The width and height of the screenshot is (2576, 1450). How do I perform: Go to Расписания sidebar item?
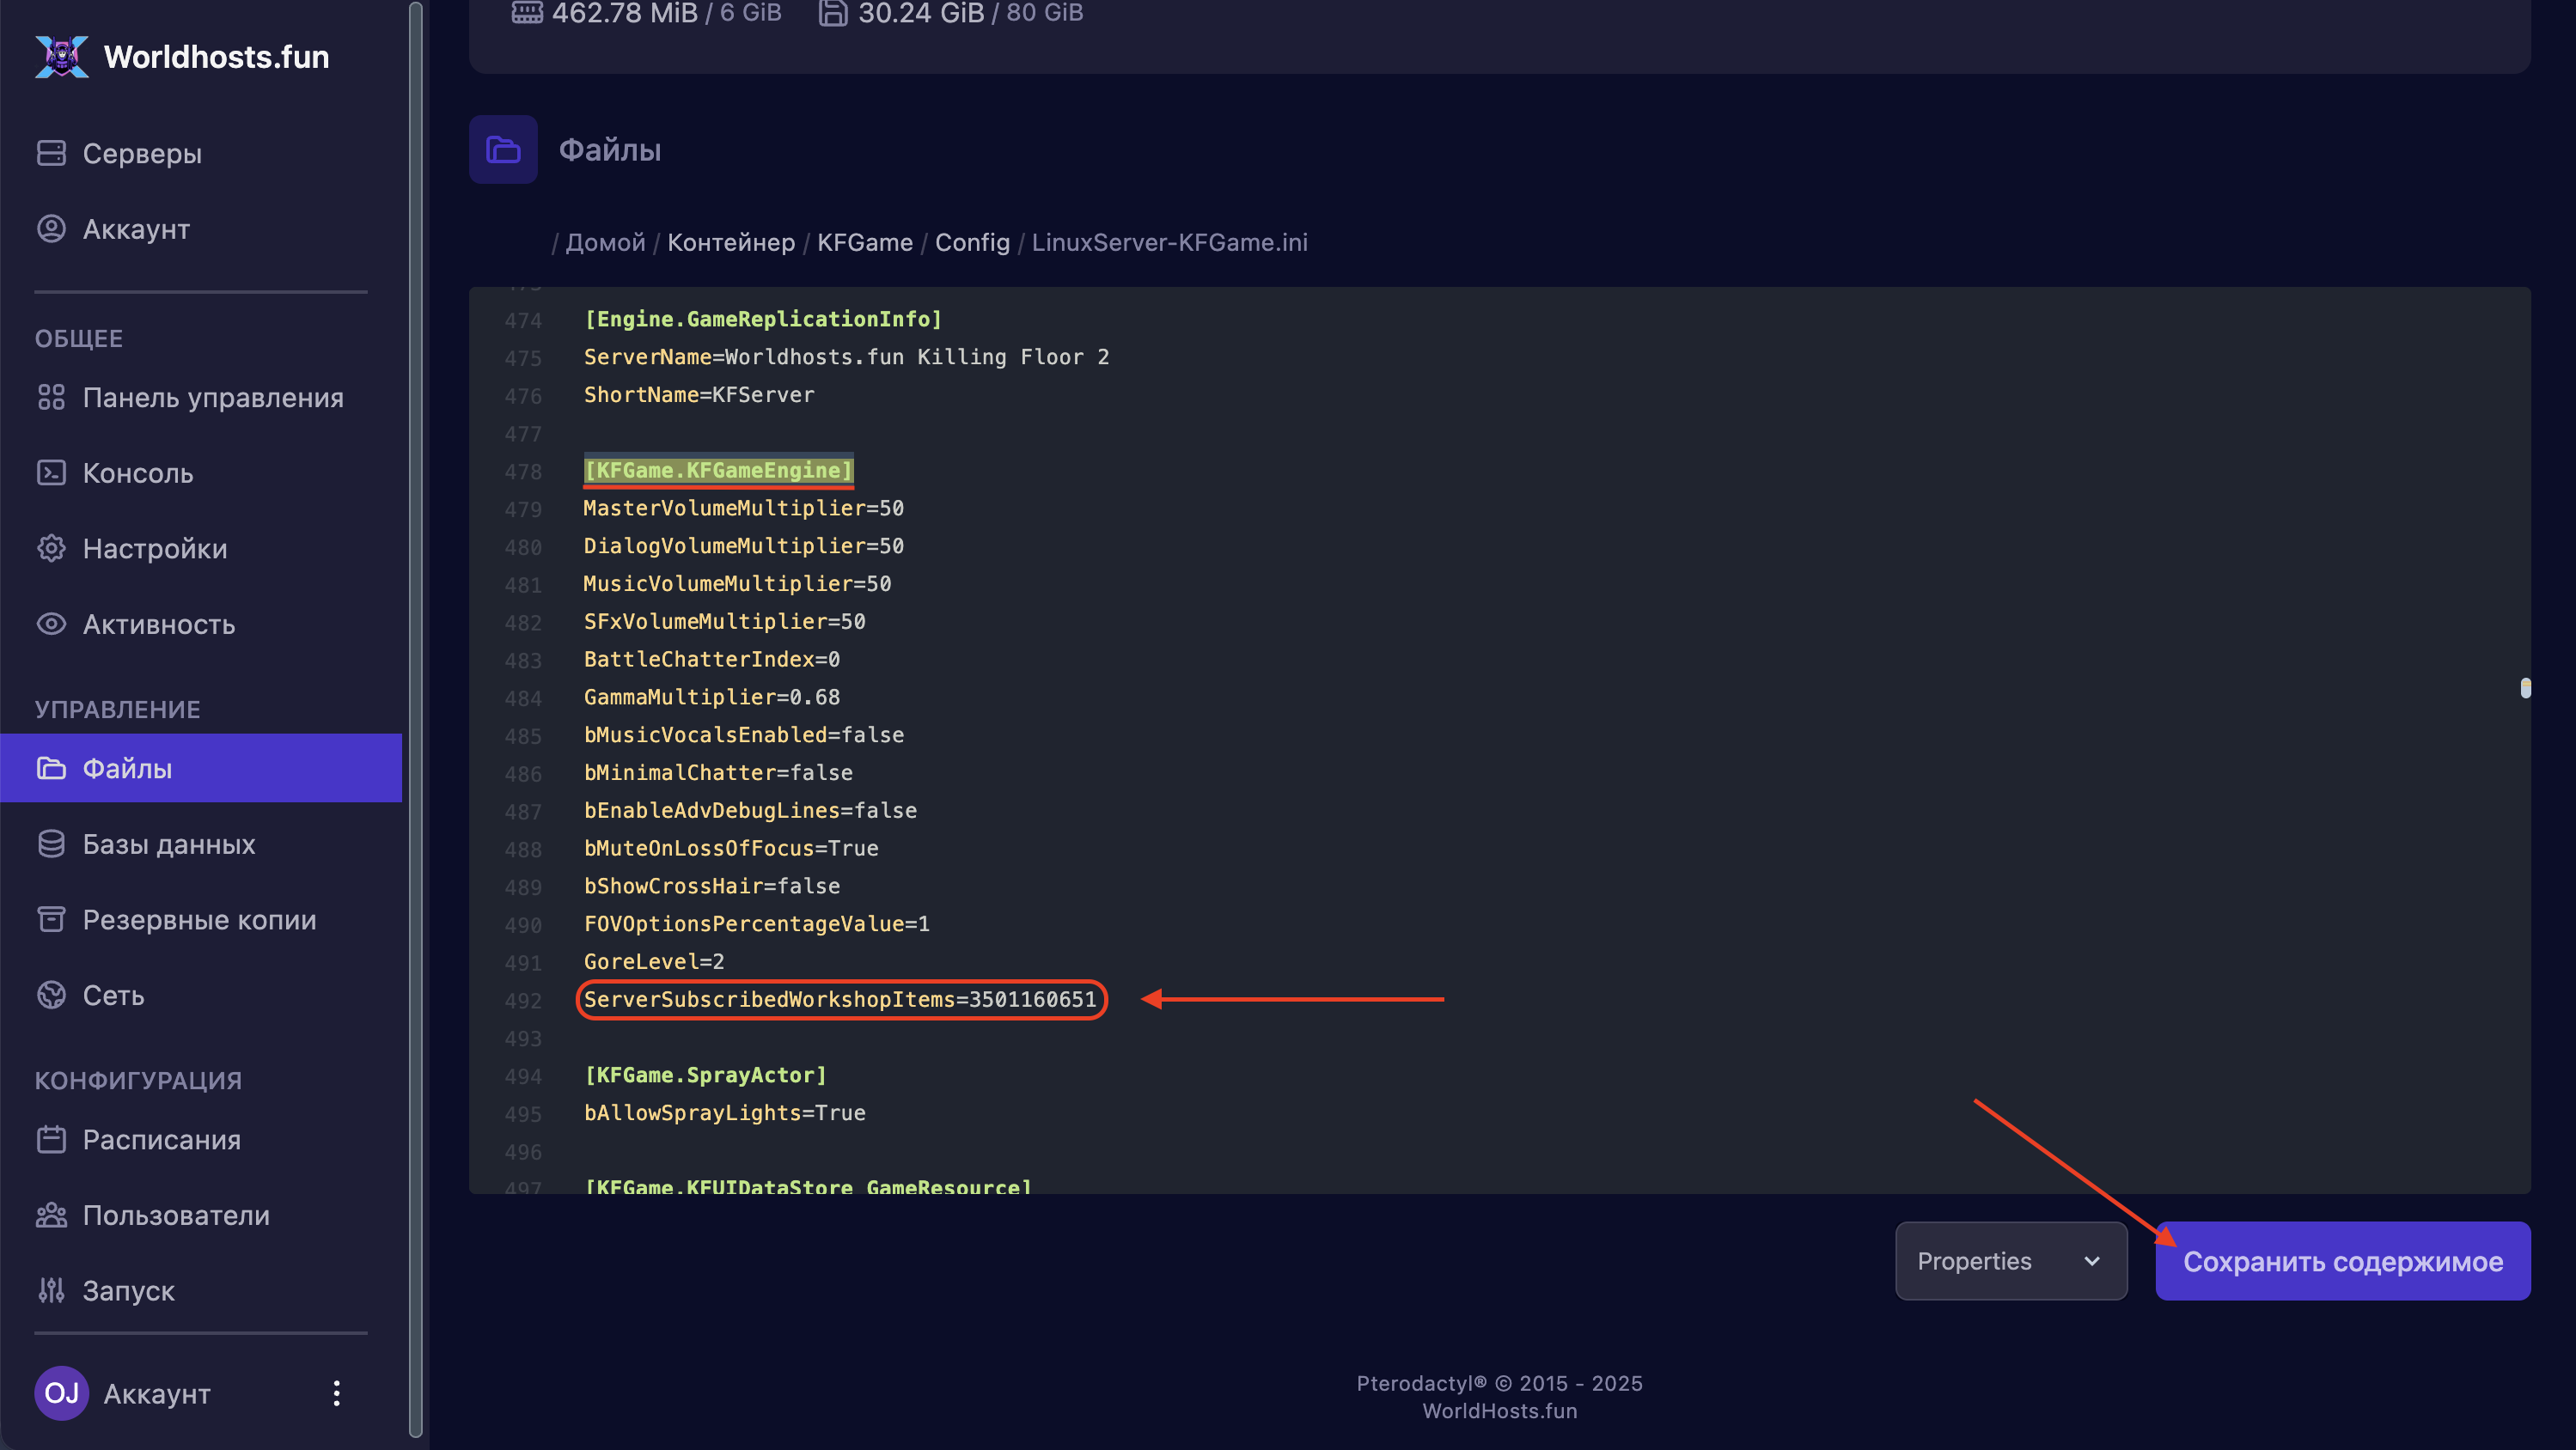pos(161,1140)
